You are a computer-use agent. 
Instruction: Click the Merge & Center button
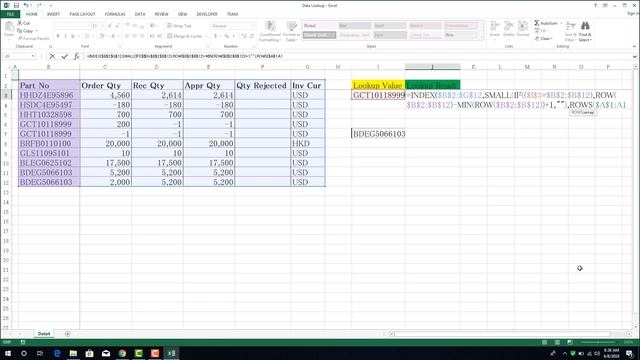pos(184,36)
